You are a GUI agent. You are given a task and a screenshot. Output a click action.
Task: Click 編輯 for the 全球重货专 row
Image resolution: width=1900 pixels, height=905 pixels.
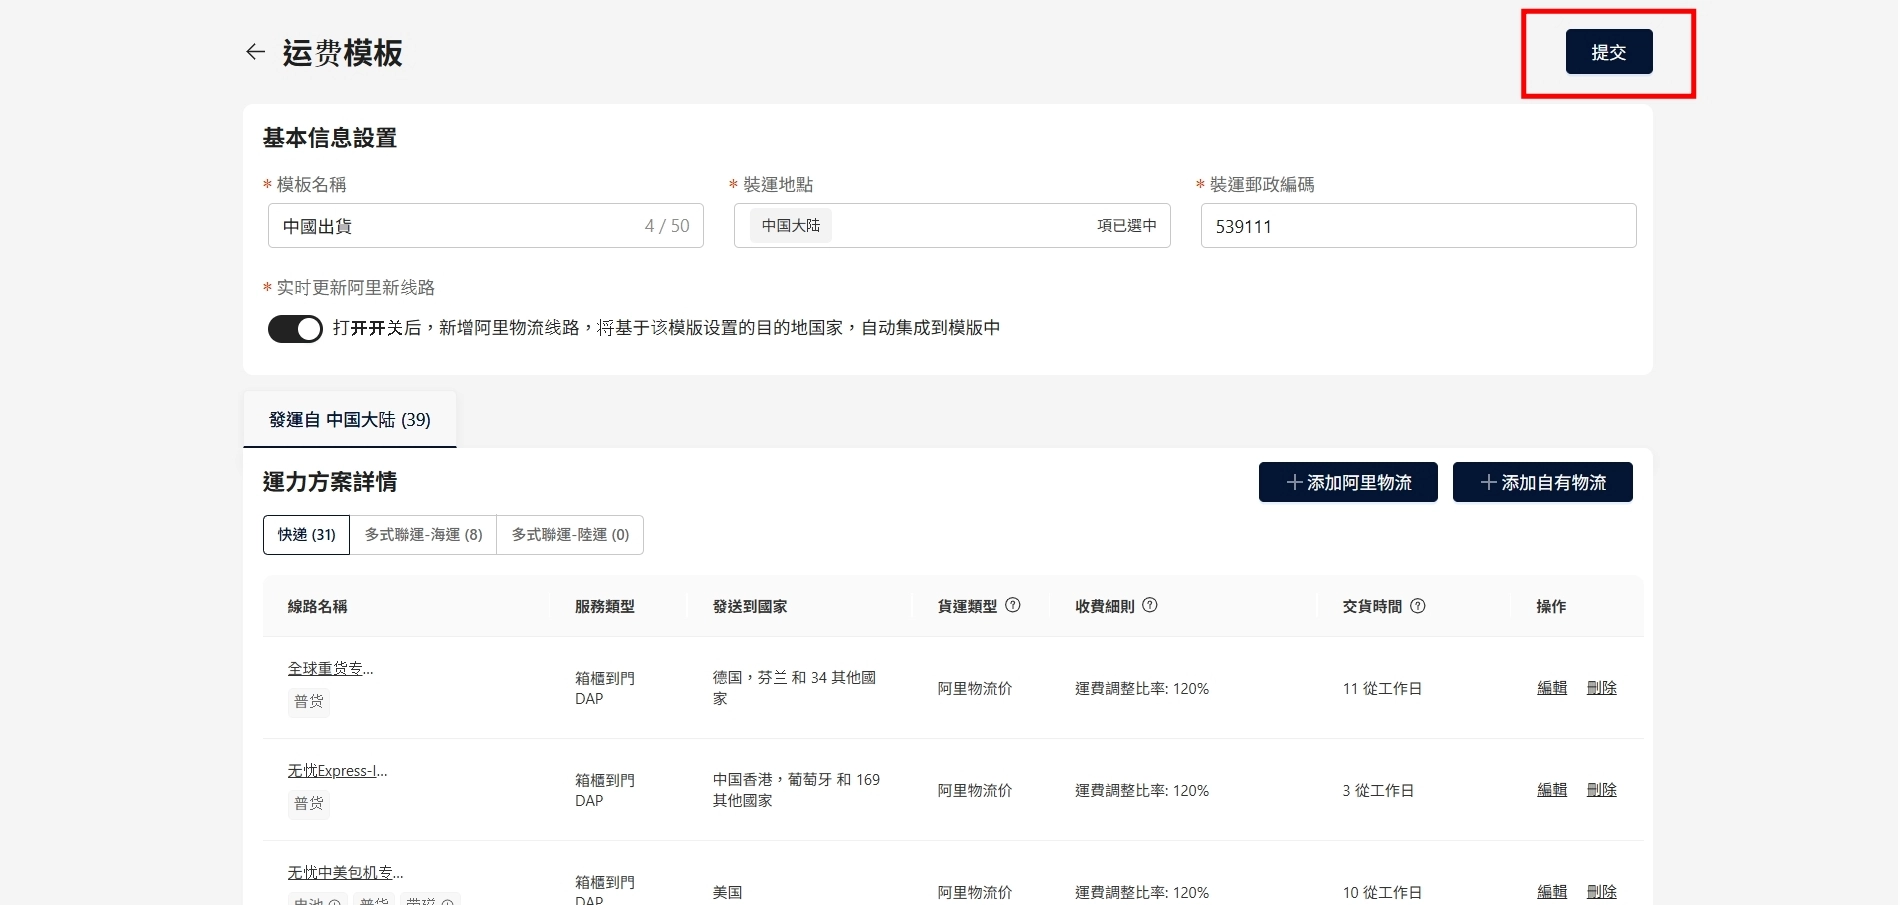pyautogui.click(x=1552, y=688)
